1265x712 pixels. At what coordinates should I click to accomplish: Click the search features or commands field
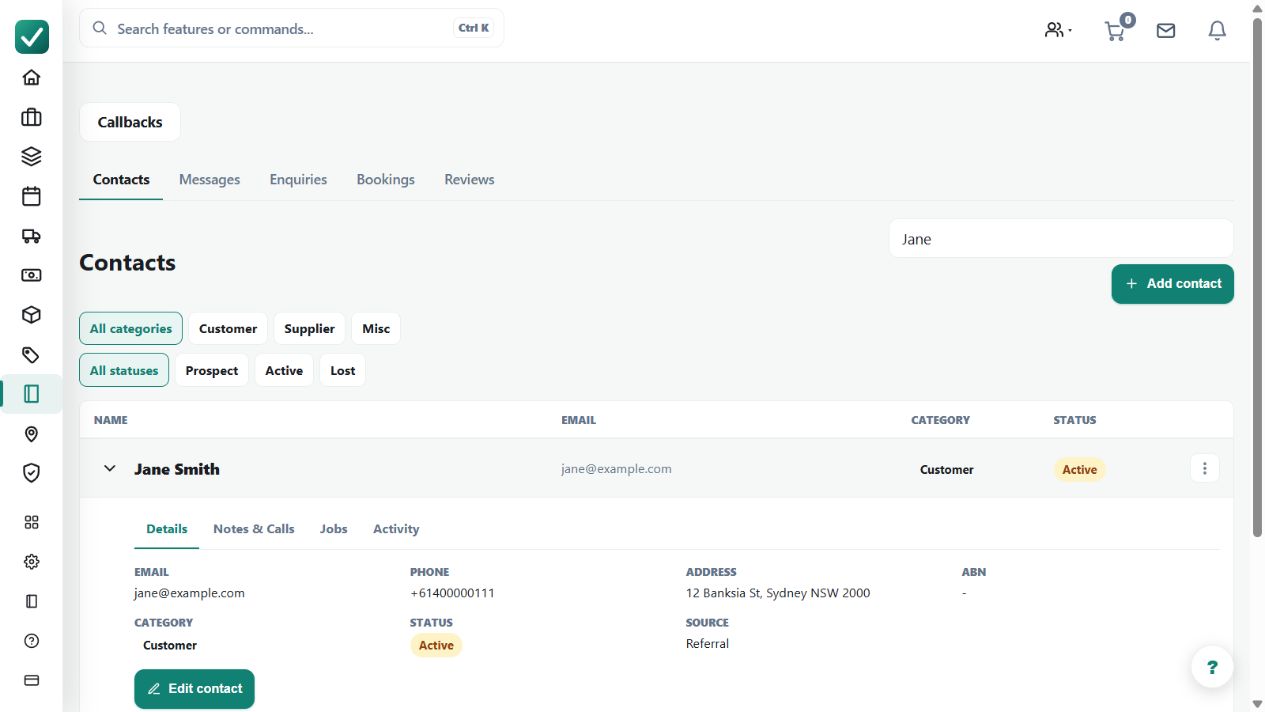tap(292, 28)
